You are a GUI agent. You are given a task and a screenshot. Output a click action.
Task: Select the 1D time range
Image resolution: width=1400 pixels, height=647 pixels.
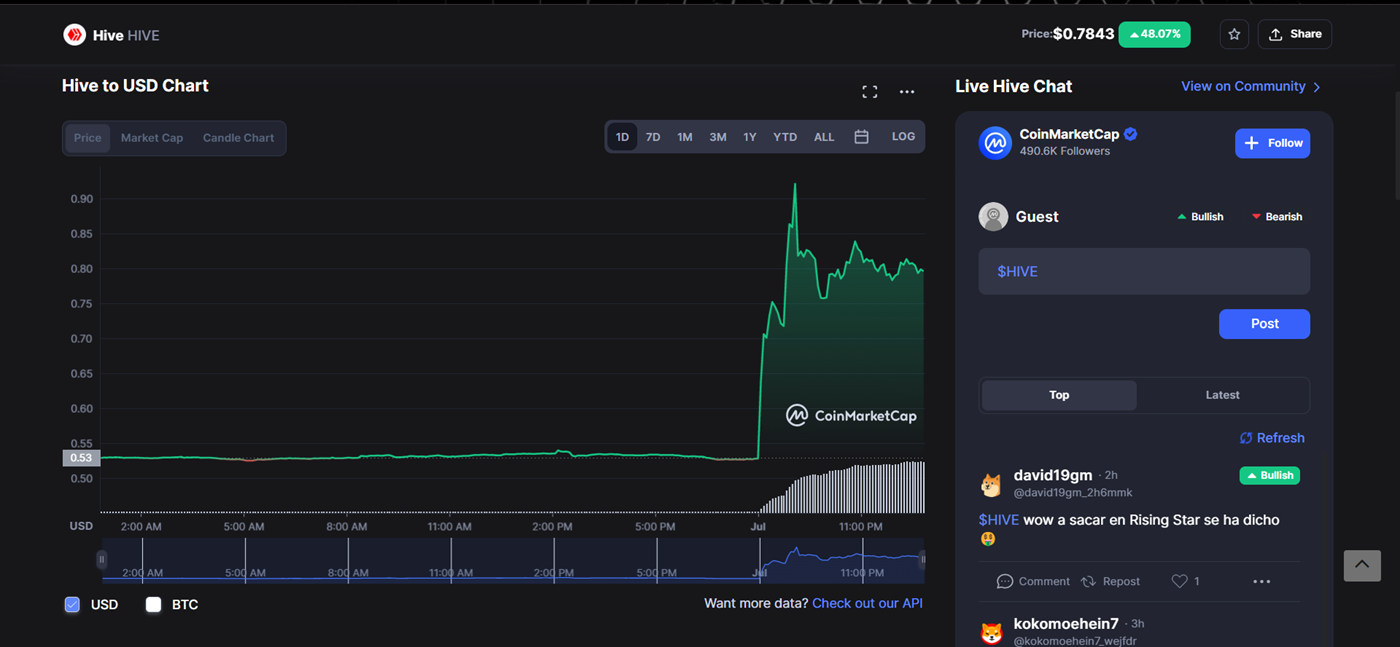622,137
